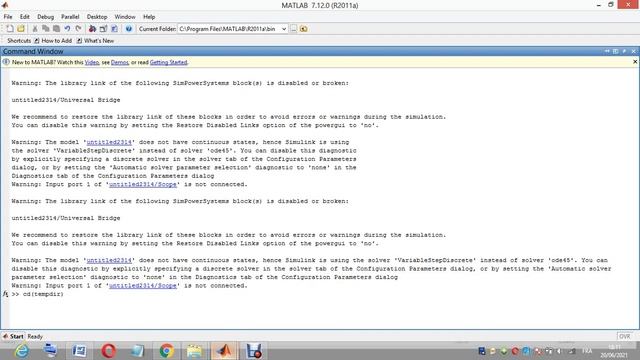This screenshot has height=360, width=640.
Task: Expand the Current Folder path dropdown
Action: [284, 29]
